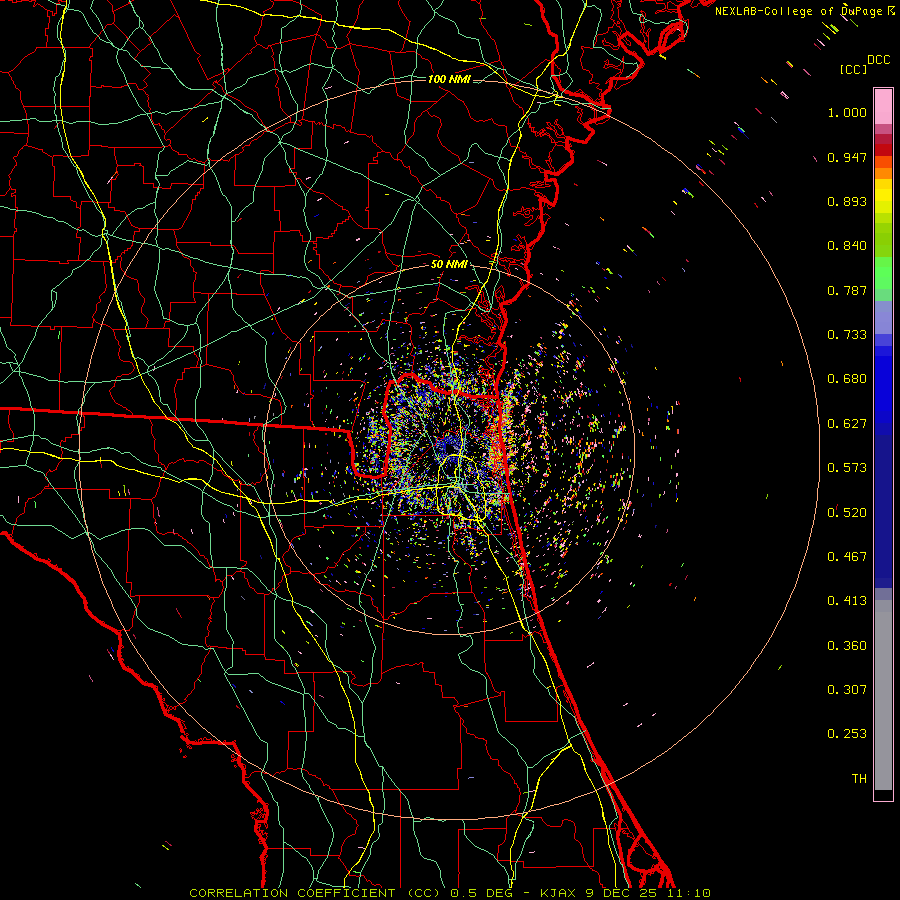The image size is (900, 900).
Task: Click the bright green color band near 0.800
Action: click(x=883, y=273)
